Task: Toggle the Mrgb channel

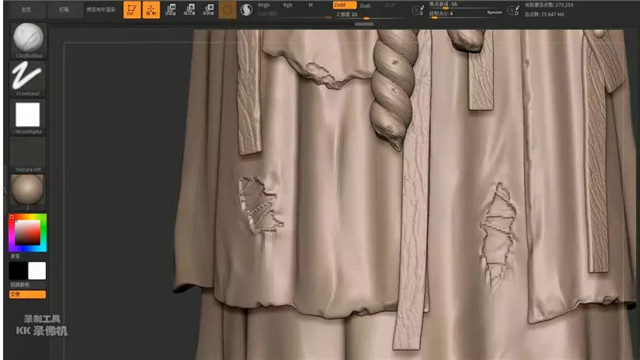Action: 264,5
